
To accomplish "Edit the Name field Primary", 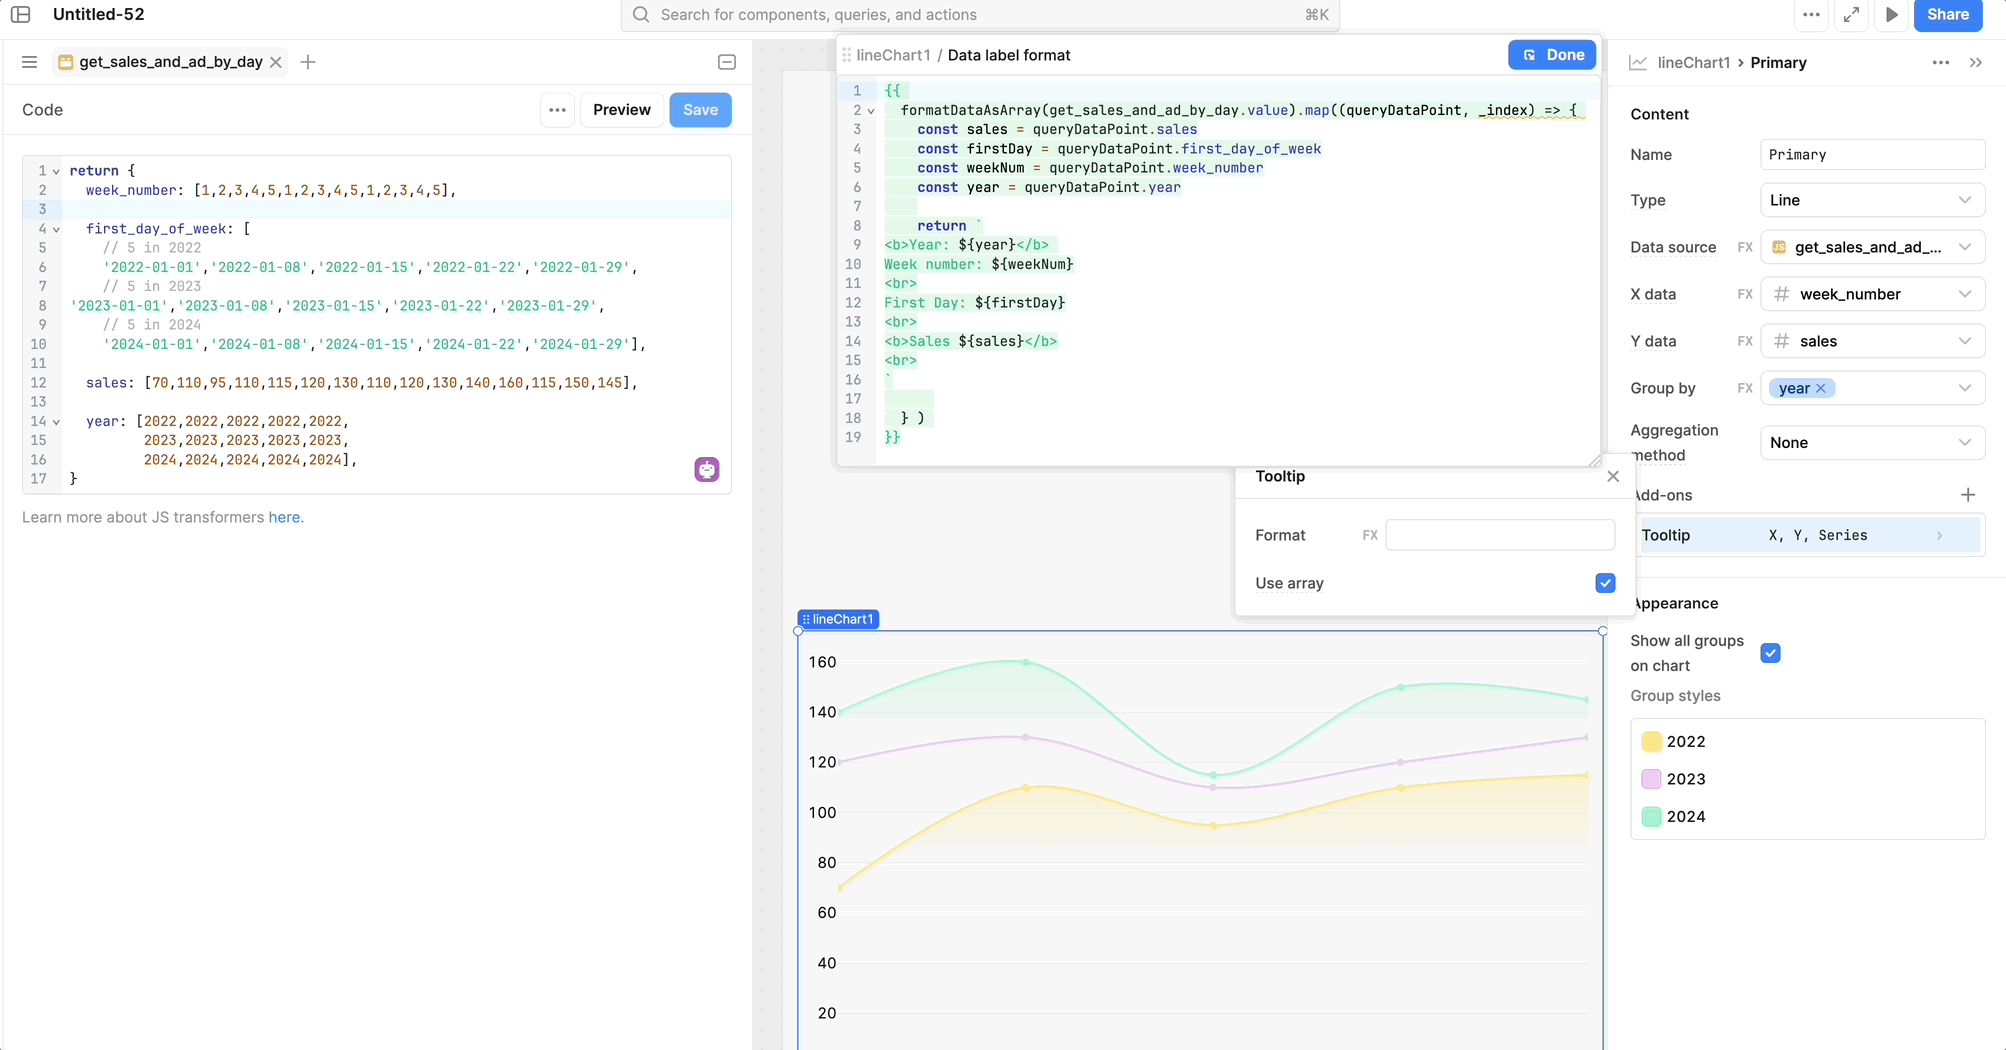I will click(x=1872, y=155).
